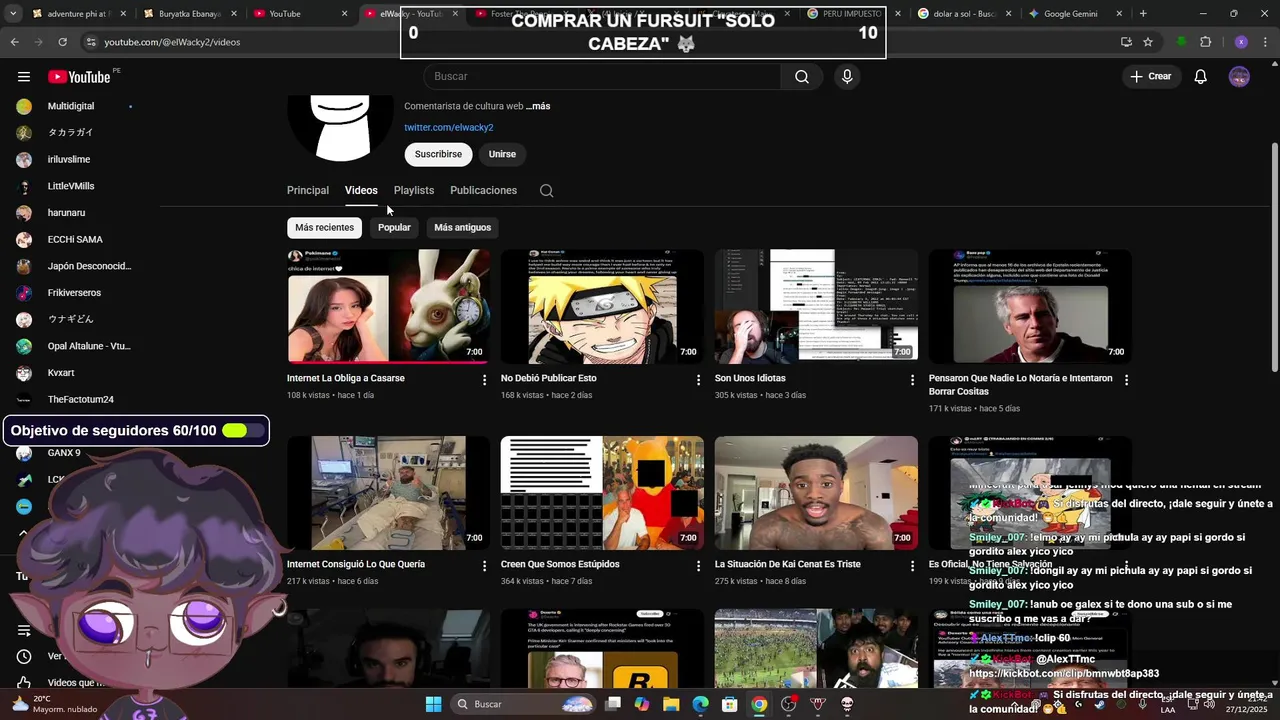Open video title Creen Que Somos Estúpidos
This screenshot has width=1280, height=720.
(560, 564)
